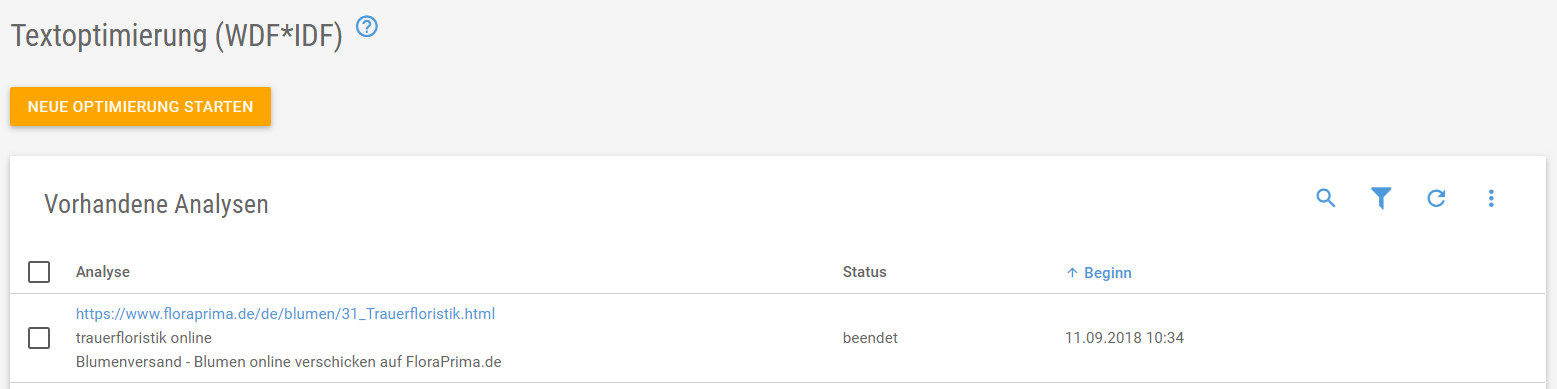Viewport: 1557px width, 389px height.
Task: Open the filter funnel for analyses
Action: tap(1381, 198)
